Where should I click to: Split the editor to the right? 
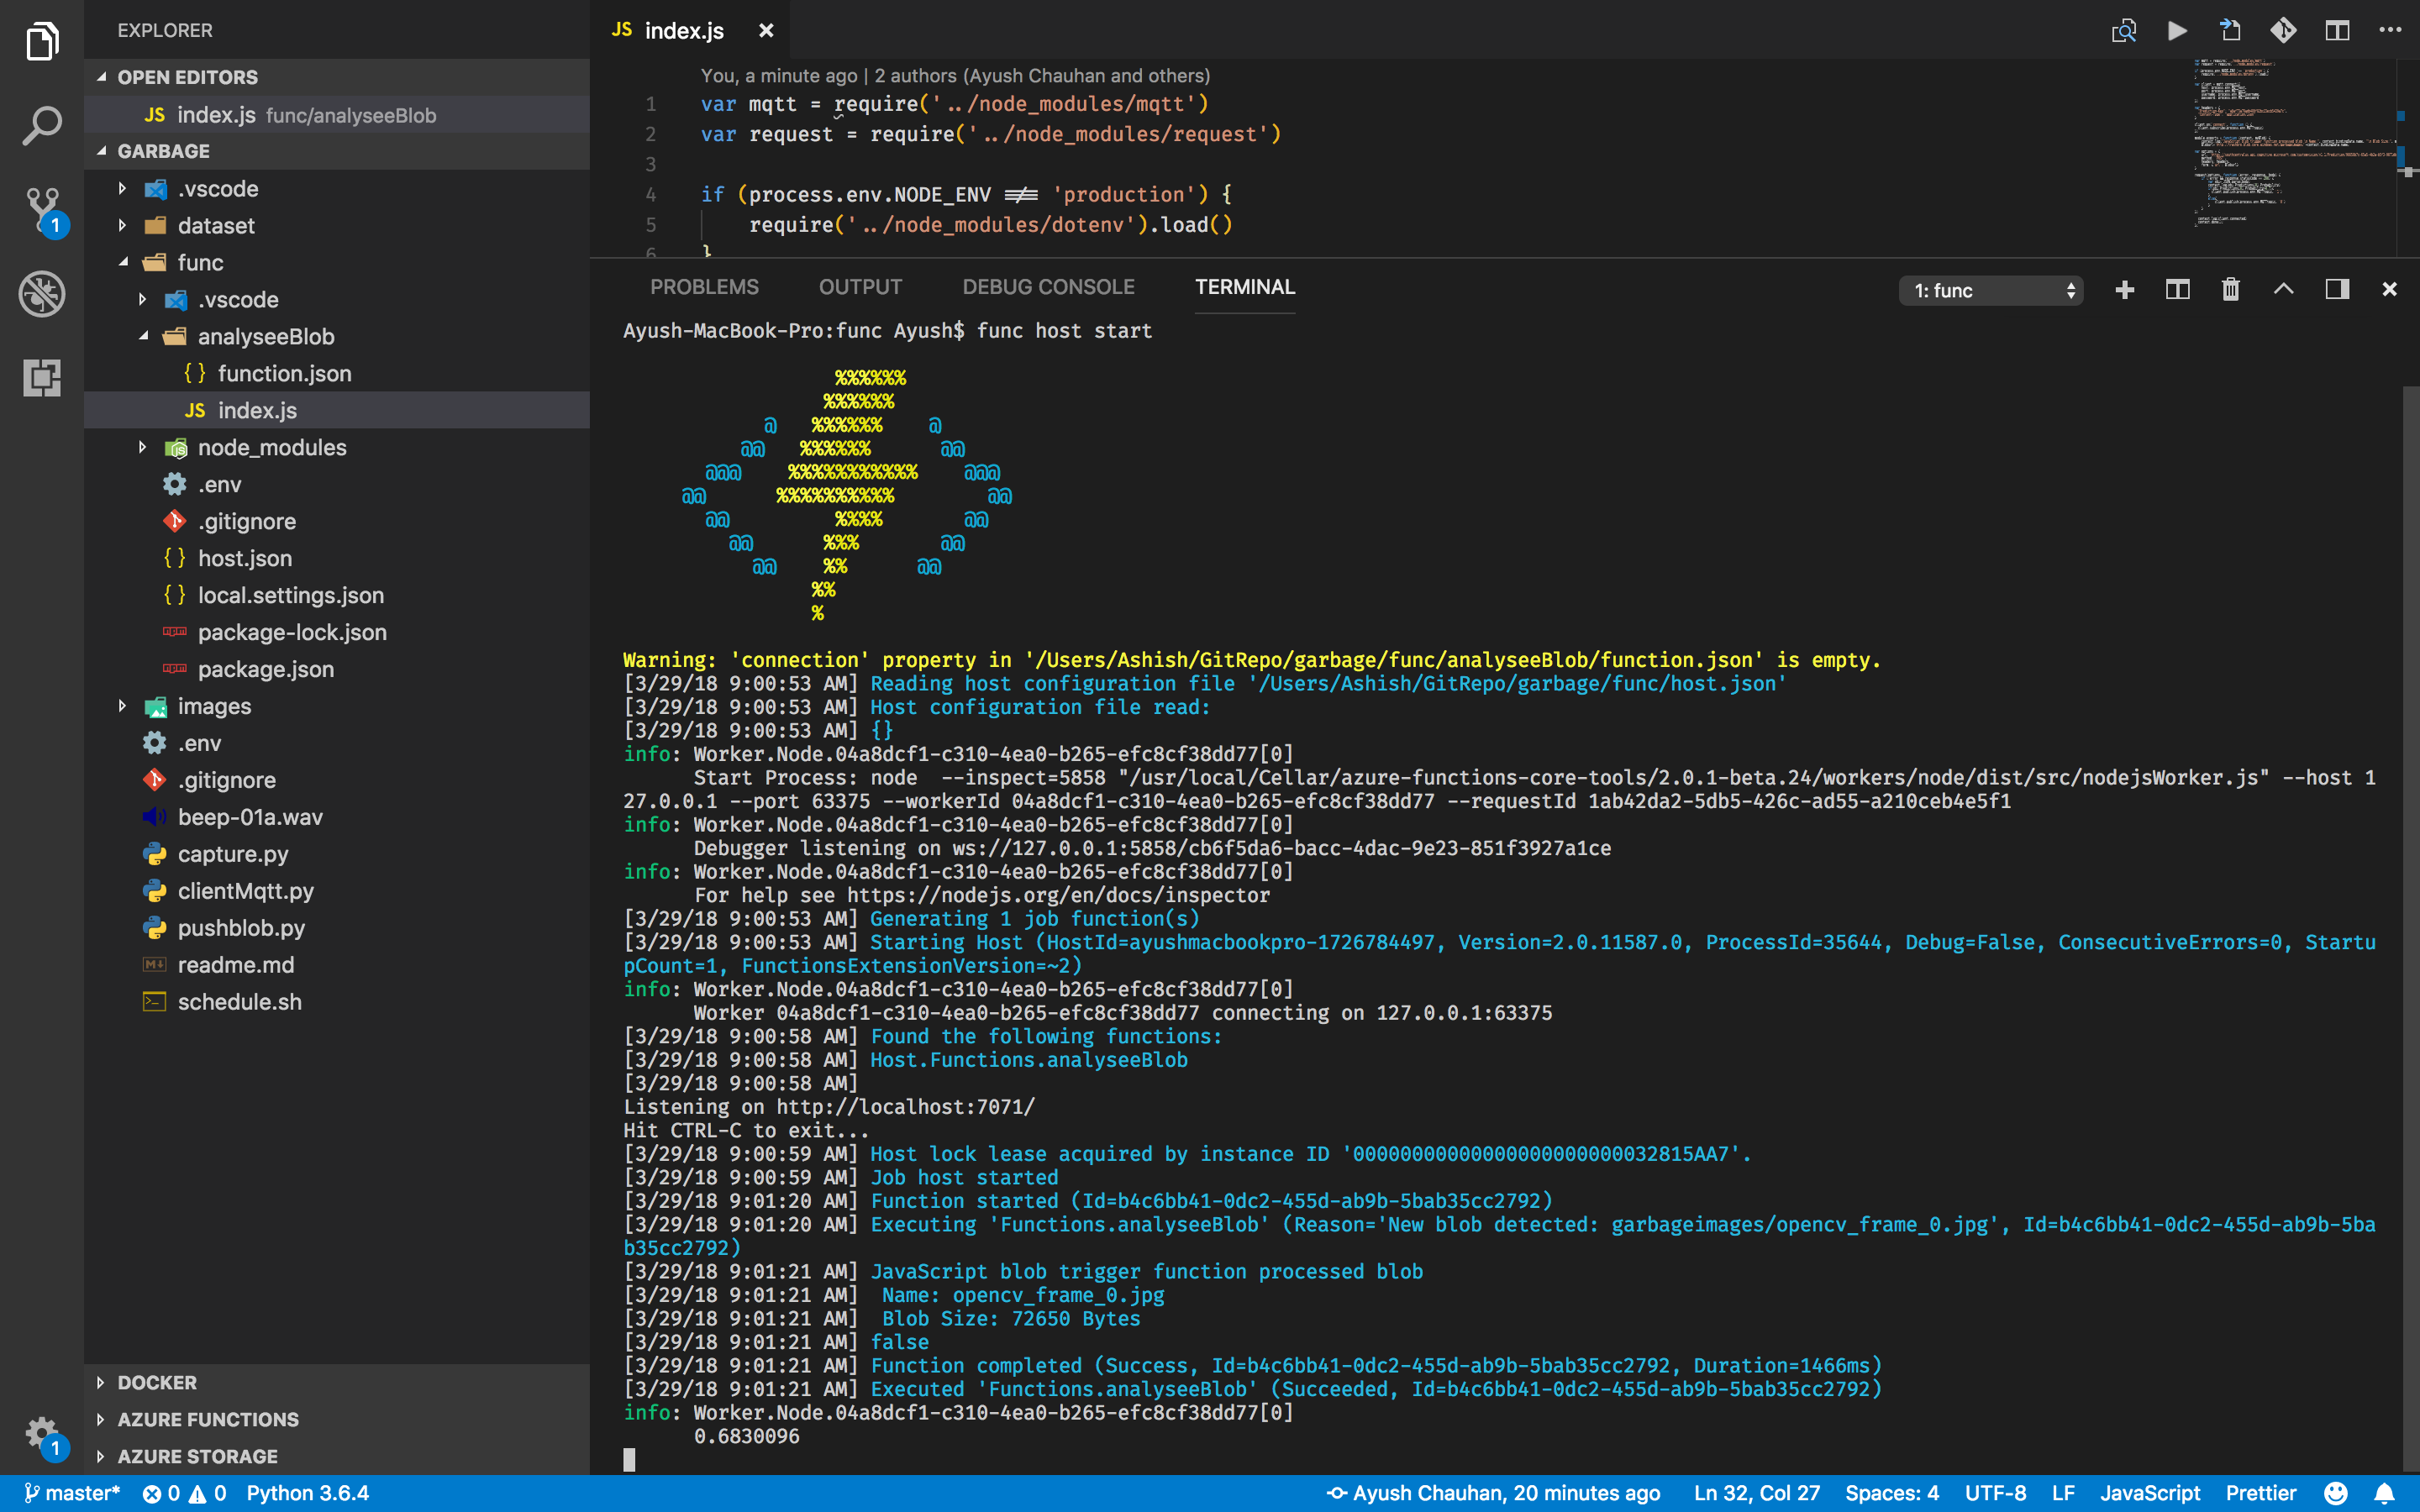[2336, 30]
